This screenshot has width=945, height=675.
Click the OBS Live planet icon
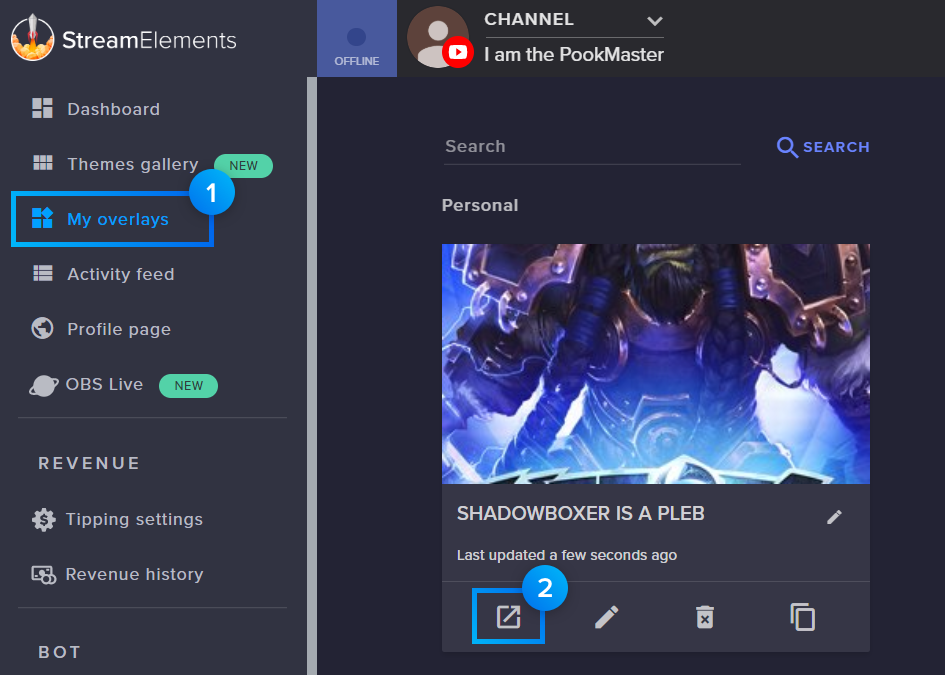pyautogui.click(x=43, y=385)
